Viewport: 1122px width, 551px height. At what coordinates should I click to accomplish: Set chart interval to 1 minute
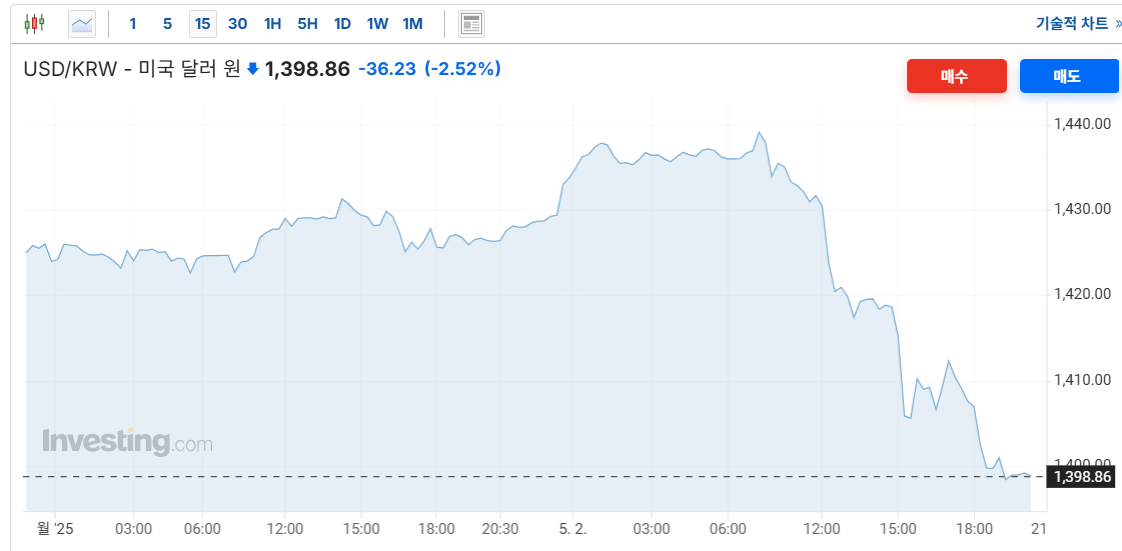(x=132, y=24)
